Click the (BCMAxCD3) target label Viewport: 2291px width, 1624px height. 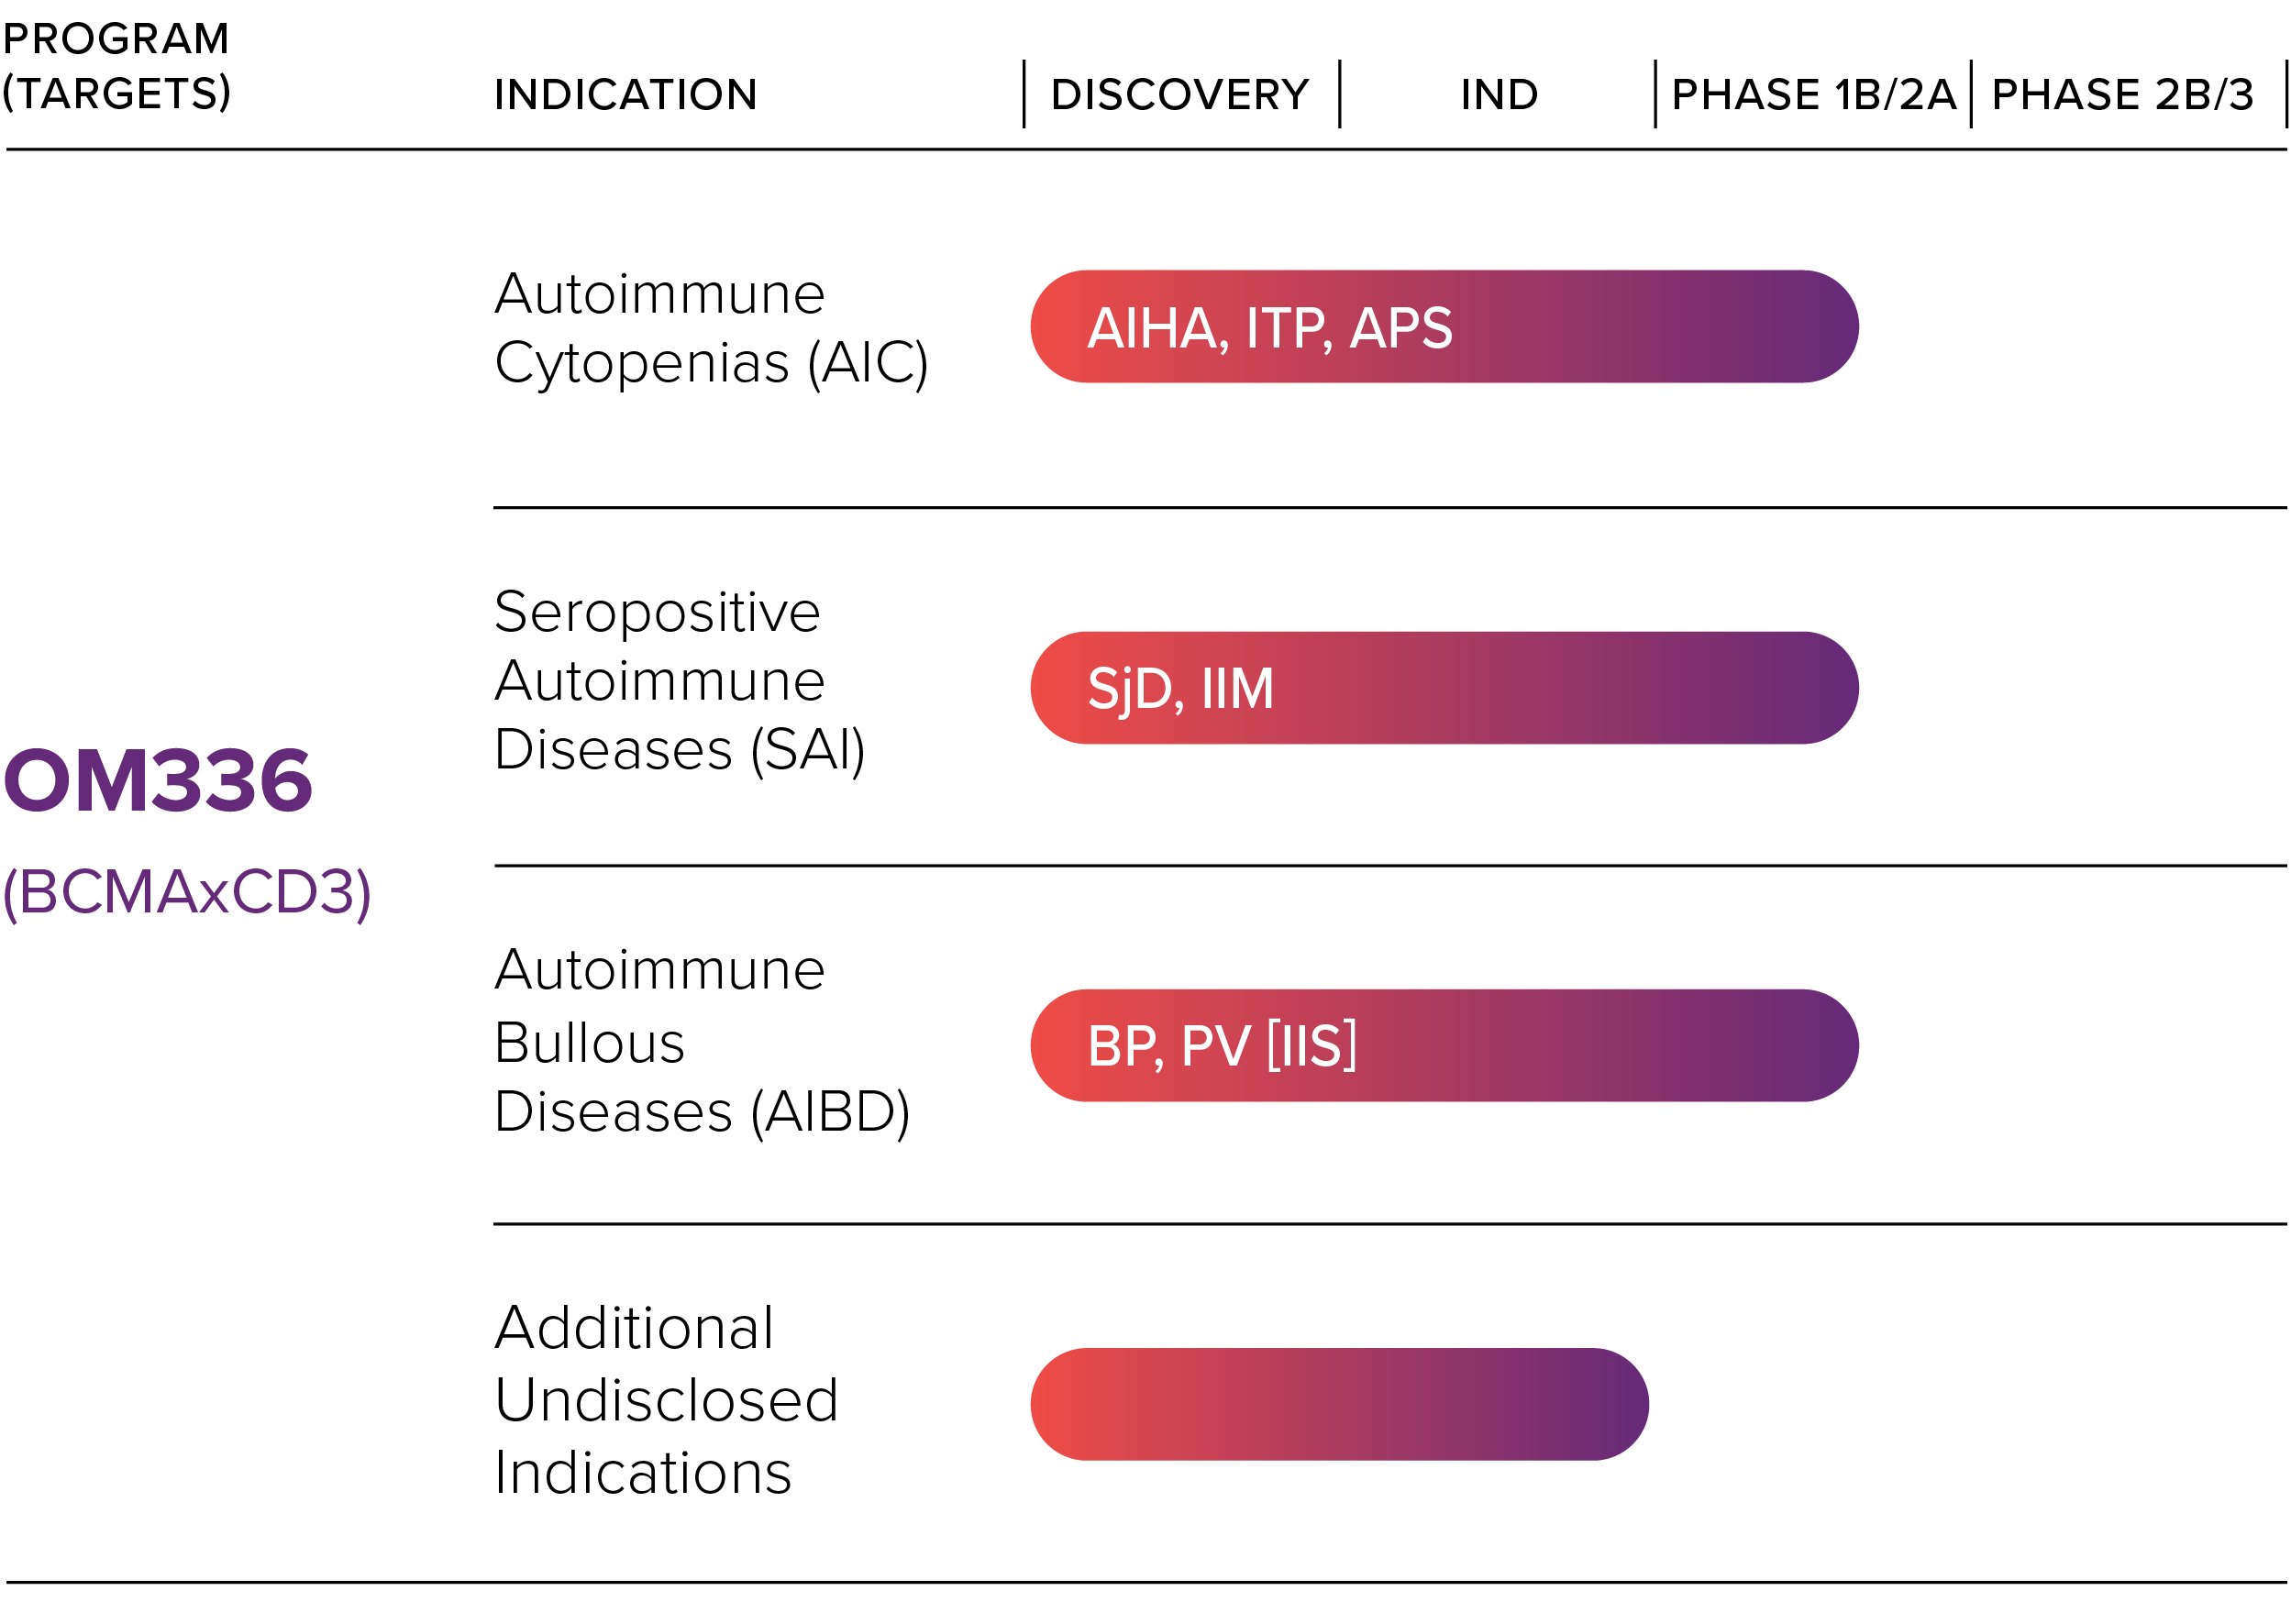(x=187, y=892)
